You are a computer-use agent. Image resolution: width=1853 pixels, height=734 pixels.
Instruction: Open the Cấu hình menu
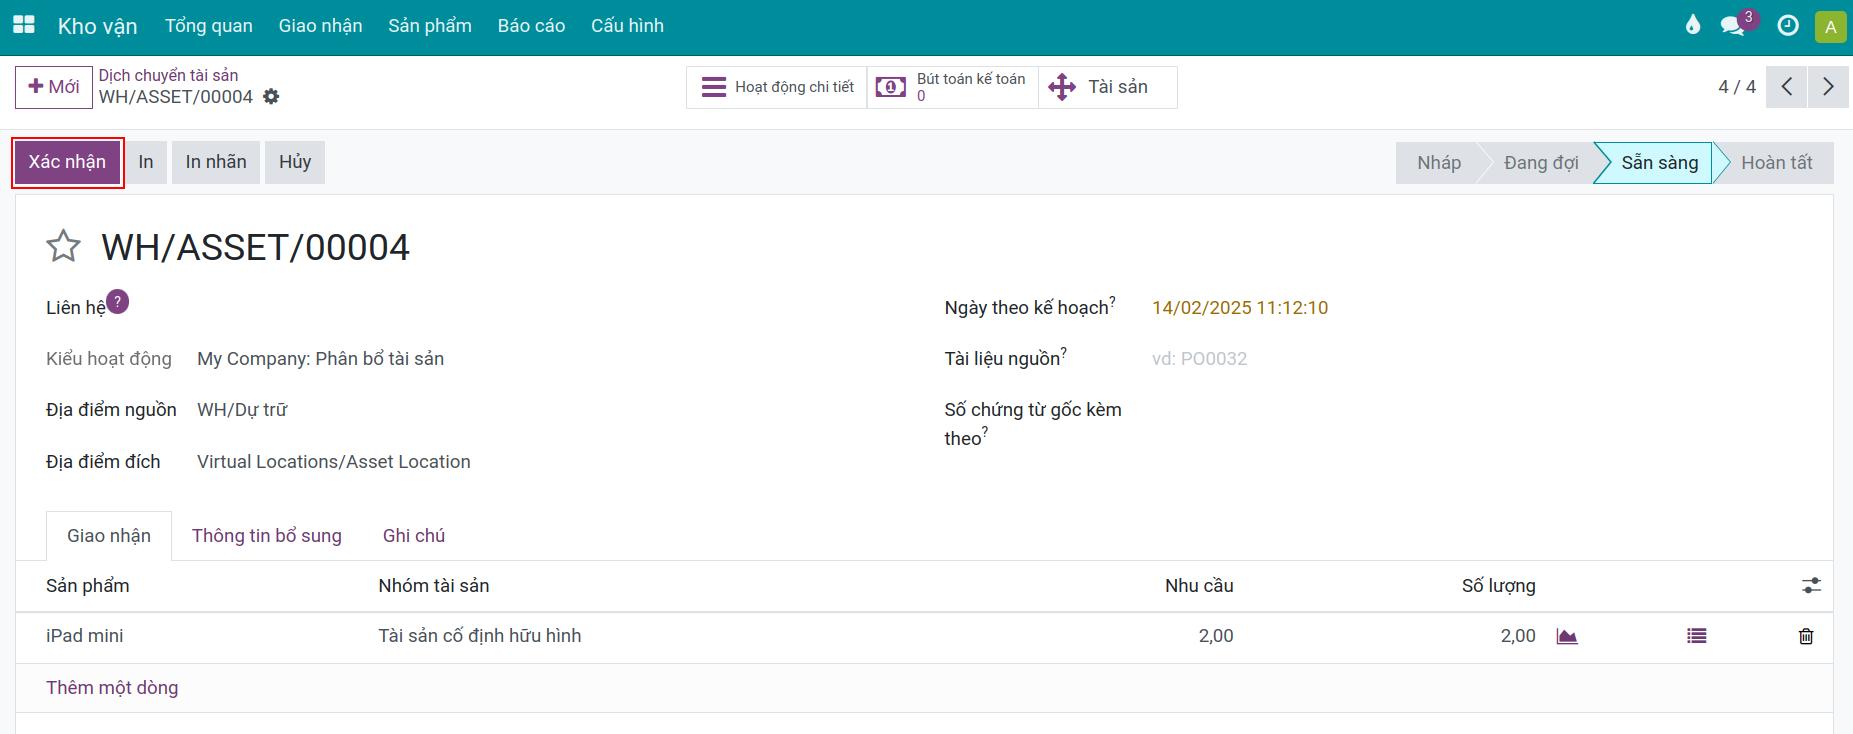(627, 26)
